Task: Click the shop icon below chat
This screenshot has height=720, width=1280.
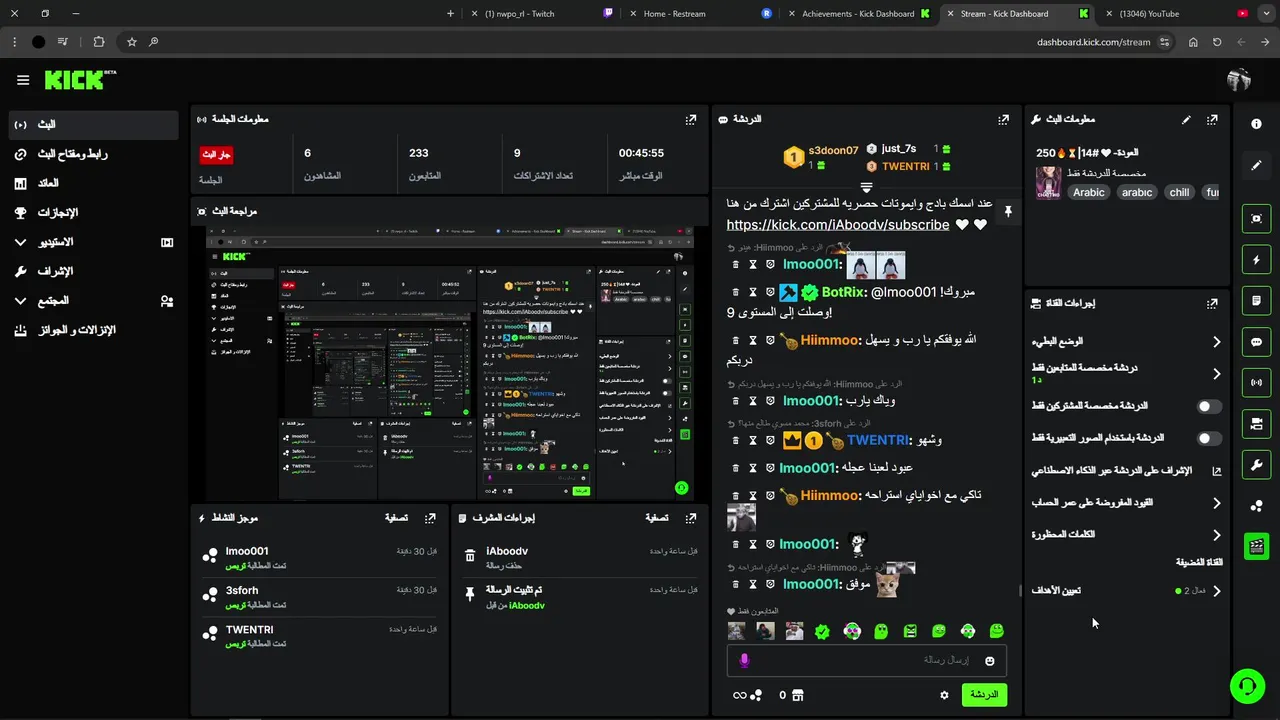Action: pos(797,695)
